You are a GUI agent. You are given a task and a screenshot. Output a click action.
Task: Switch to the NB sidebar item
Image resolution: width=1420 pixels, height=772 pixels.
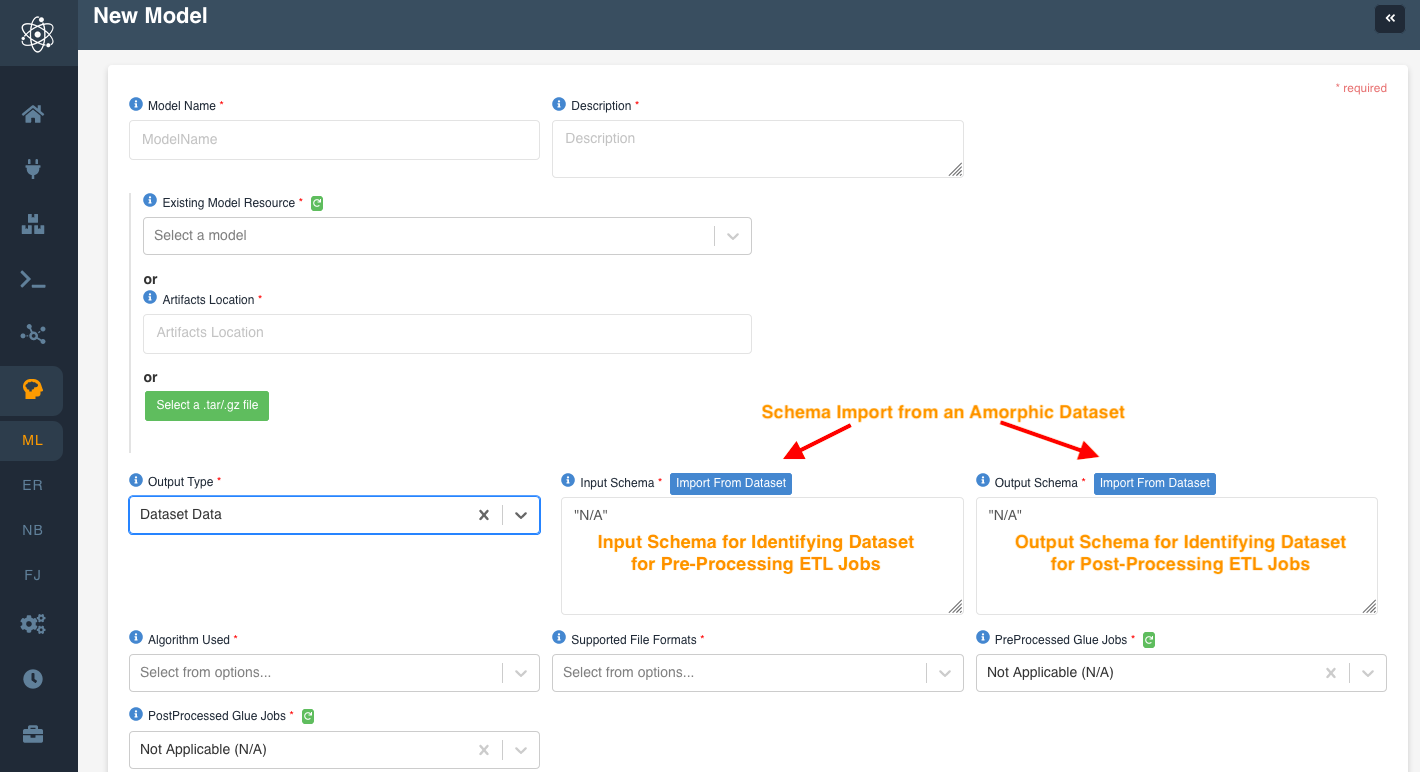pos(33,530)
